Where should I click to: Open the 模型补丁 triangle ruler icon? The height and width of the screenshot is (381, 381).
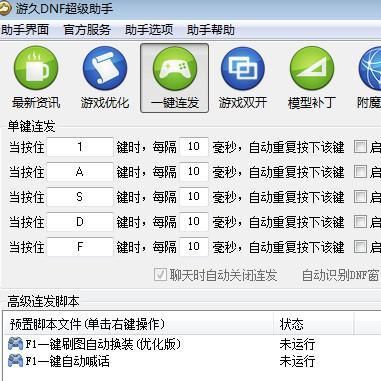pyautogui.click(x=312, y=68)
